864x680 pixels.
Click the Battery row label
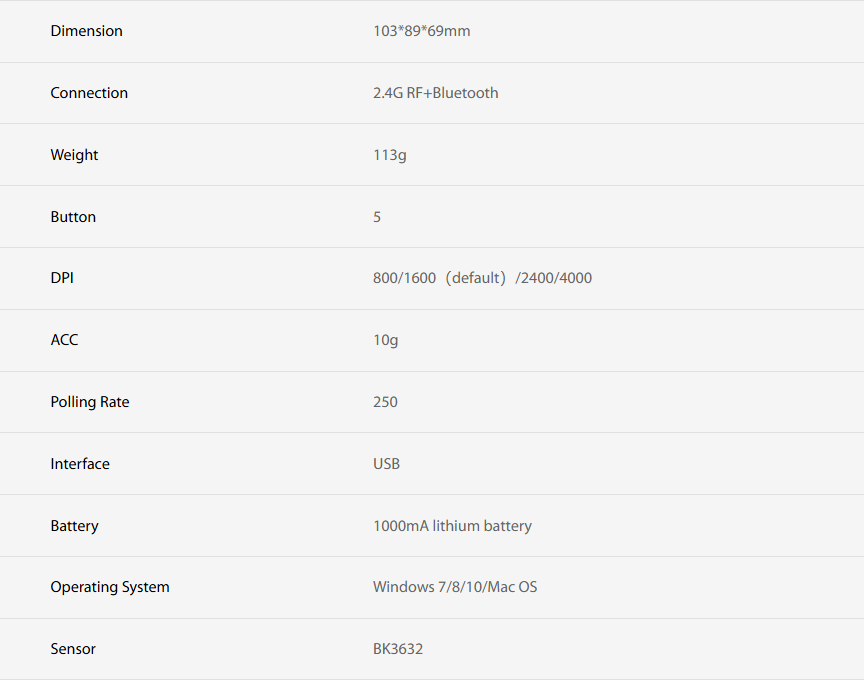74,526
